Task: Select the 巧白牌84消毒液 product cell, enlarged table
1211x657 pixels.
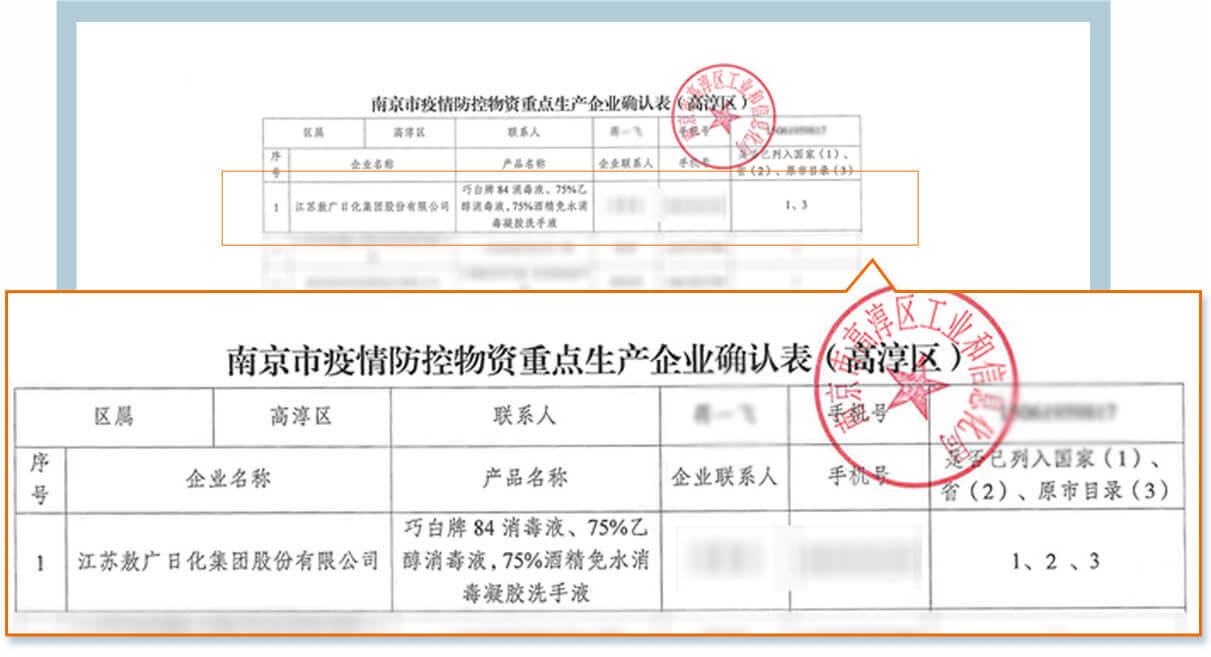Action: [x=525, y=562]
